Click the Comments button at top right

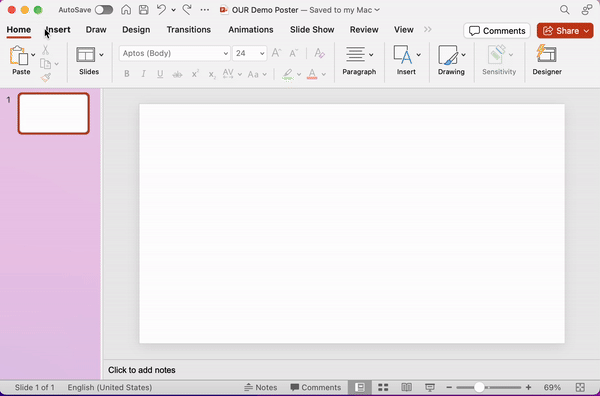[x=497, y=31]
